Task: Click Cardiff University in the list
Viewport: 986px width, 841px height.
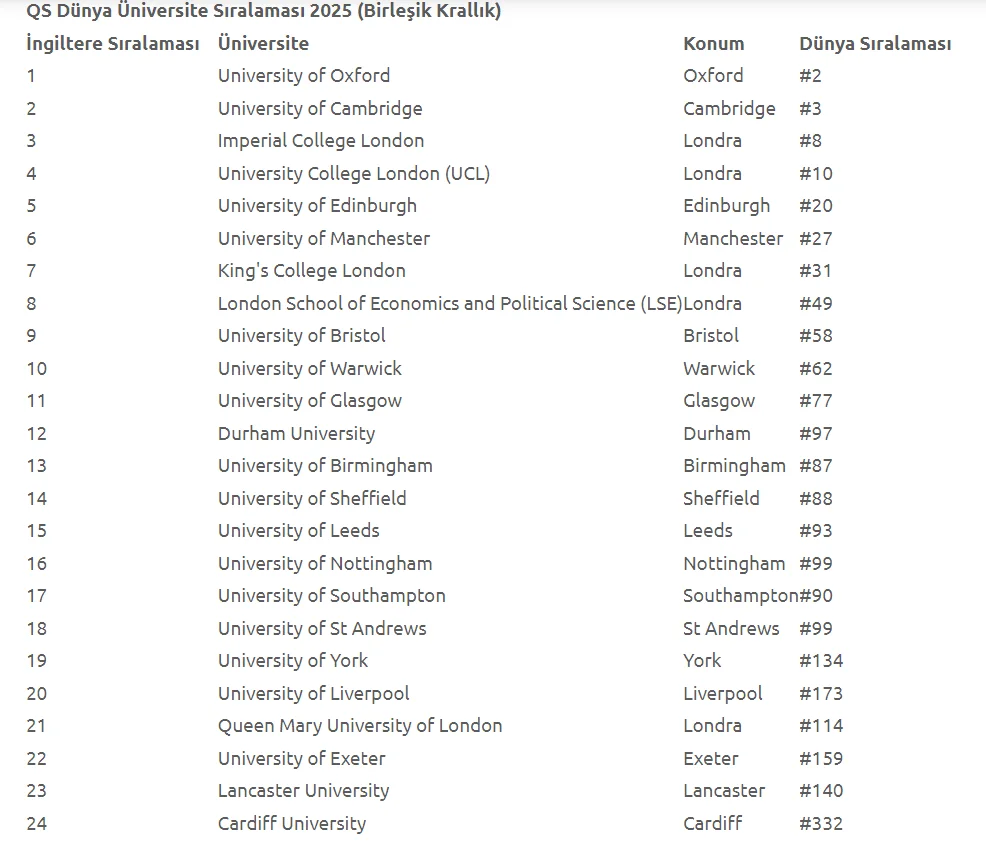Action: point(292,824)
